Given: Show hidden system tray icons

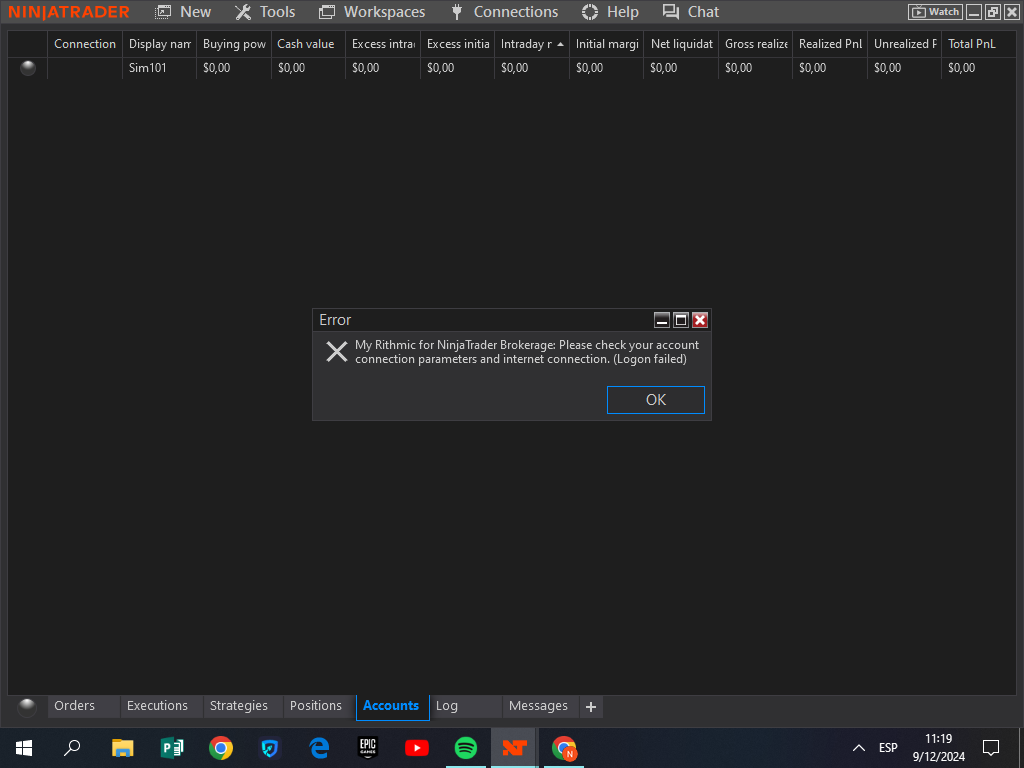Looking at the screenshot, I should point(859,748).
